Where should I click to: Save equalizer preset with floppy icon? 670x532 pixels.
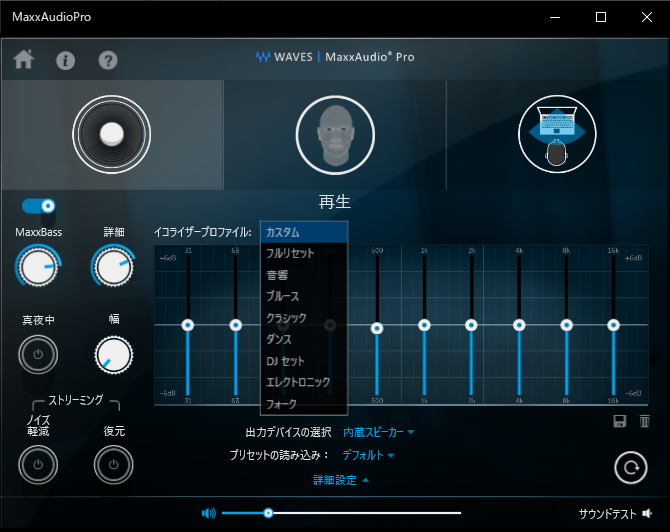pyautogui.click(x=620, y=421)
